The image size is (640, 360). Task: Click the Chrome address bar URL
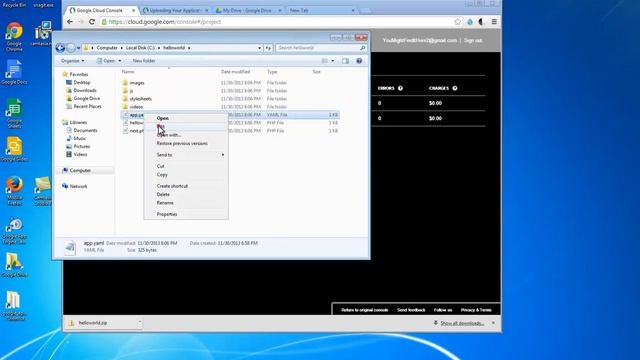point(165,22)
